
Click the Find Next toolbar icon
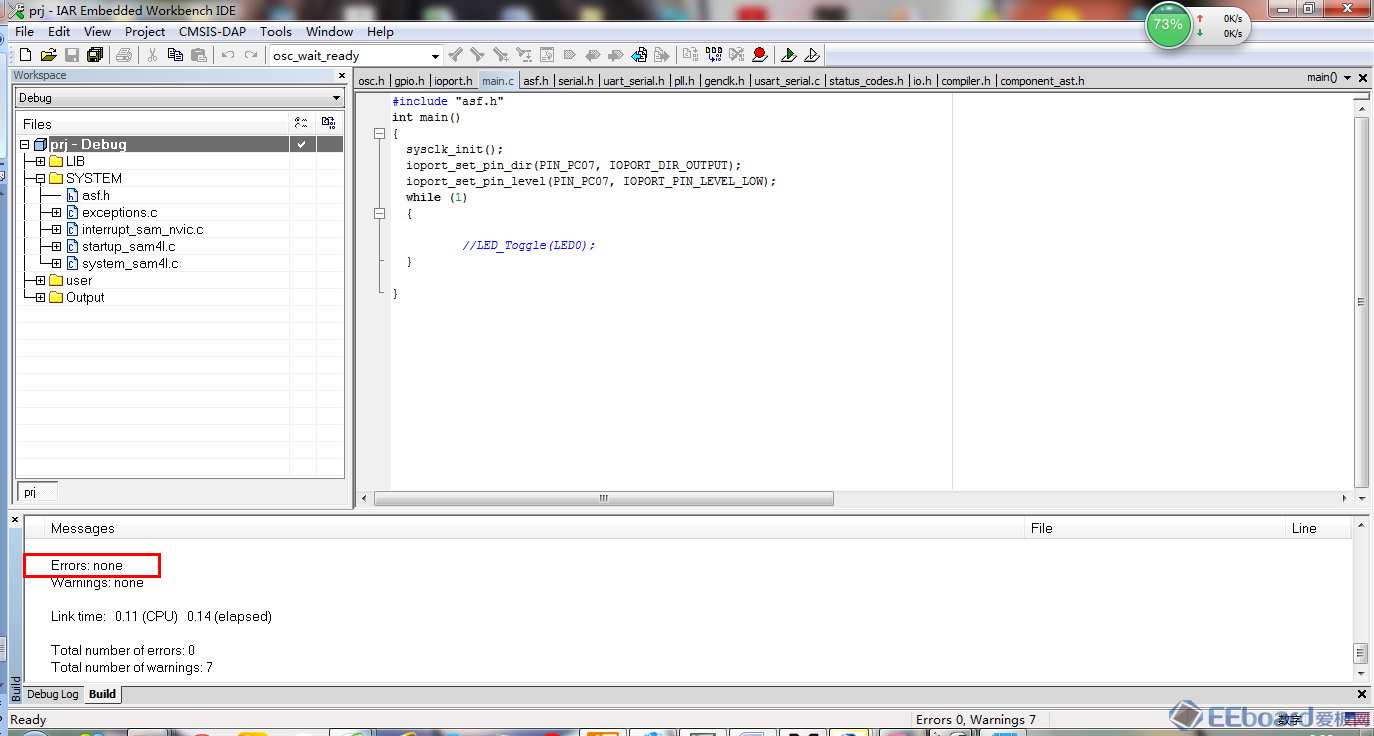click(477, 55)
